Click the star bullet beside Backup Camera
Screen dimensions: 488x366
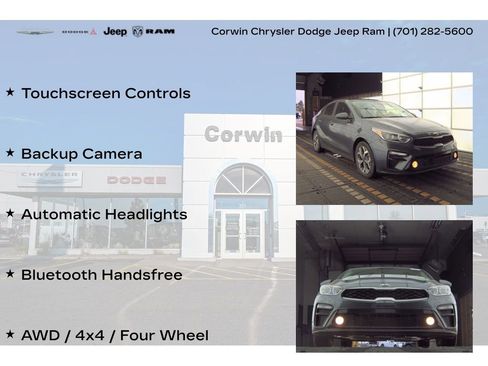pos(10,153)
